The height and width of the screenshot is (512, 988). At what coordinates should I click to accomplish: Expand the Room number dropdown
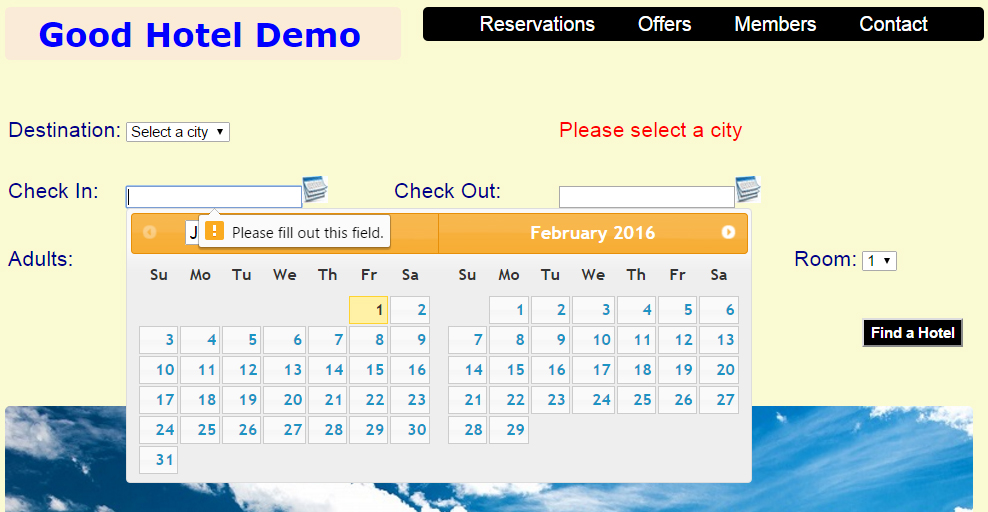tap(879, 261)
